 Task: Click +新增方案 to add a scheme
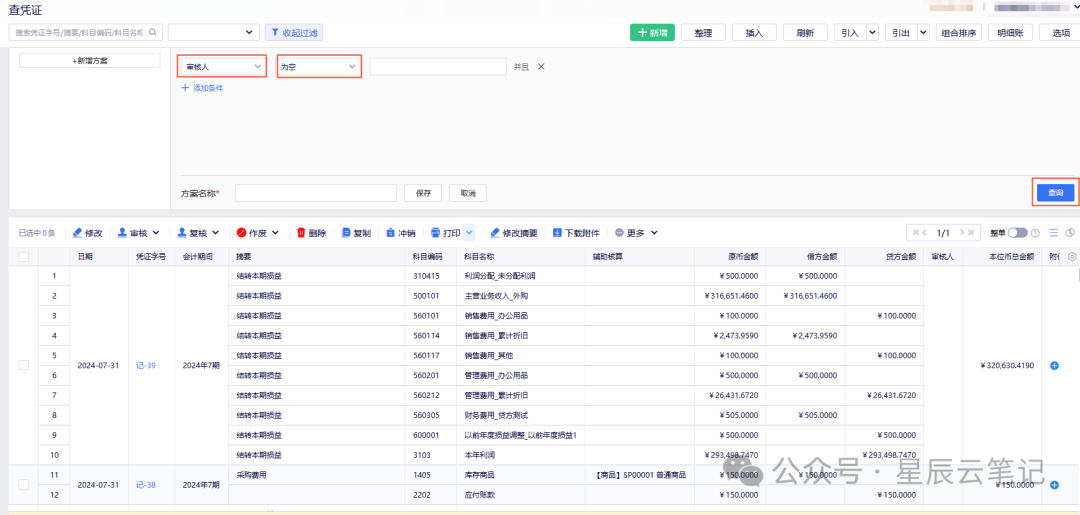[x=90, y=61]
